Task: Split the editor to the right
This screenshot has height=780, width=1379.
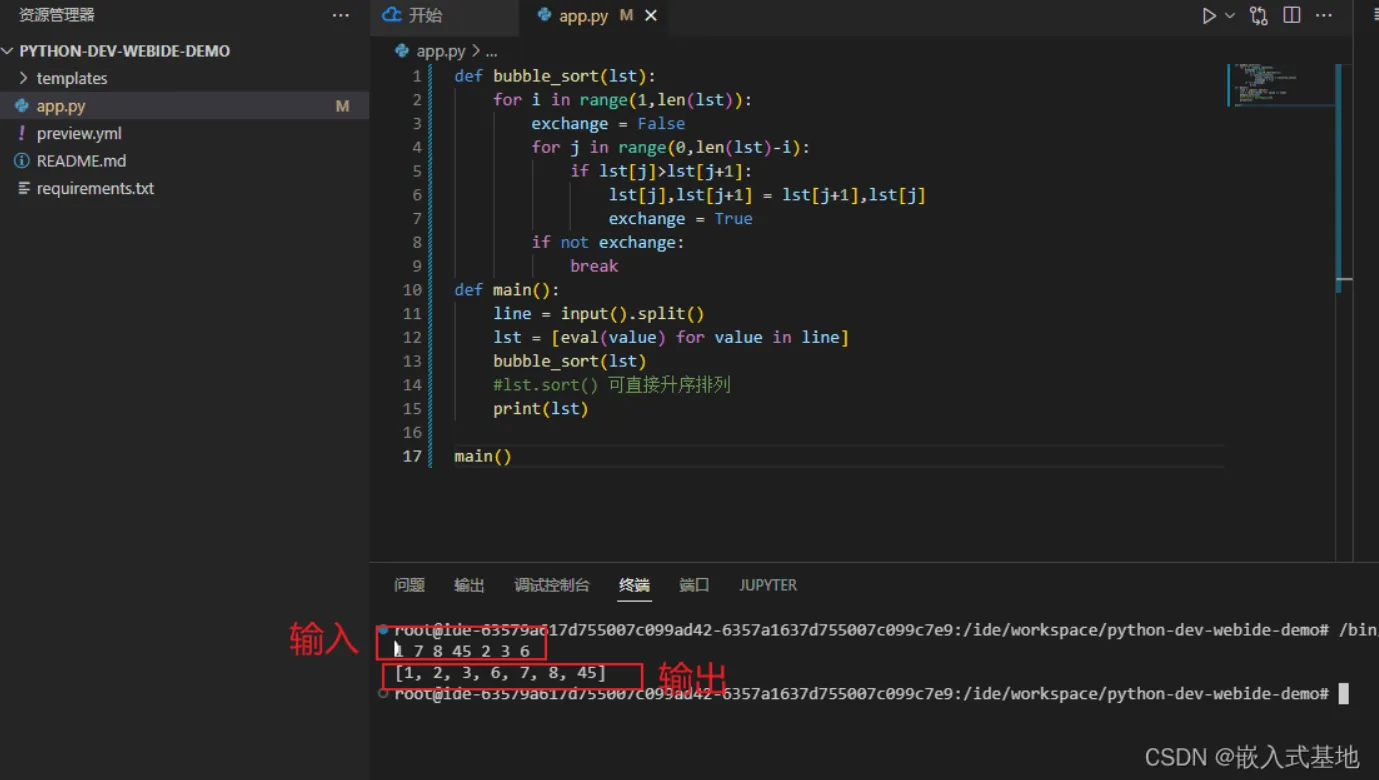Action: tap(1292, 16)
